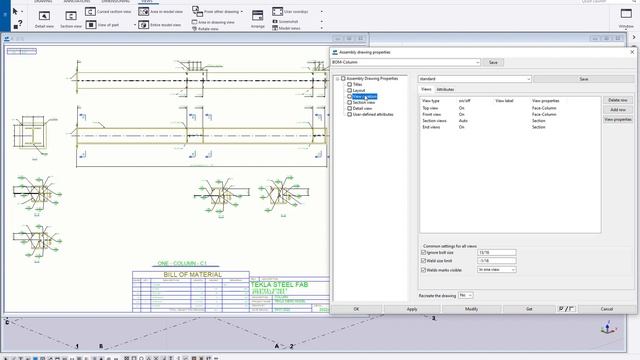Viewport: 640px width, 360px height.
Task: Click Save next to standard dropdown
Action: (584, 79)
